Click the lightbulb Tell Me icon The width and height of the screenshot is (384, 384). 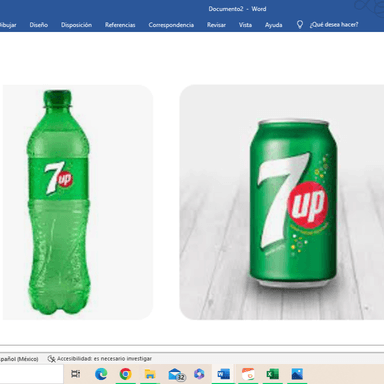click(x=300, y=25)
